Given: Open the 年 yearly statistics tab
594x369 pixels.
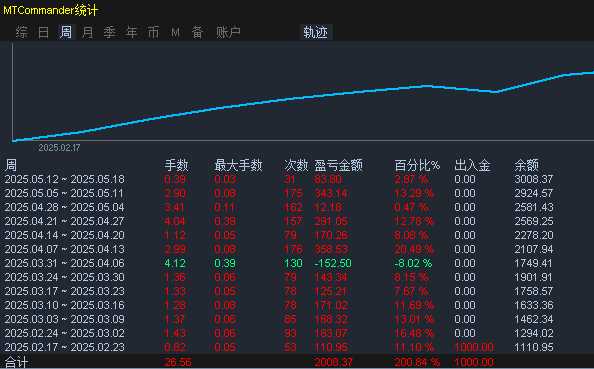Looking at the screenshot, I should (x=131, y=32).
